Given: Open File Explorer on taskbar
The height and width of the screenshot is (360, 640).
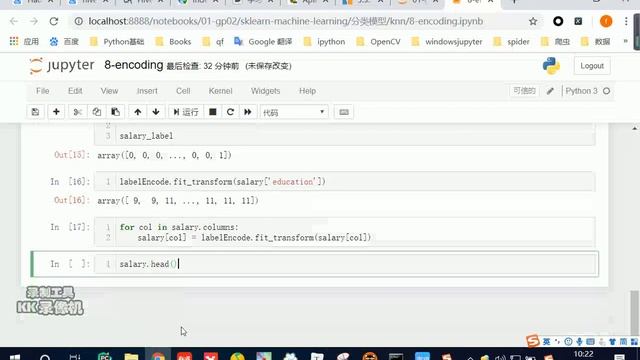Looking at the screenshot, I should [131, 357].
